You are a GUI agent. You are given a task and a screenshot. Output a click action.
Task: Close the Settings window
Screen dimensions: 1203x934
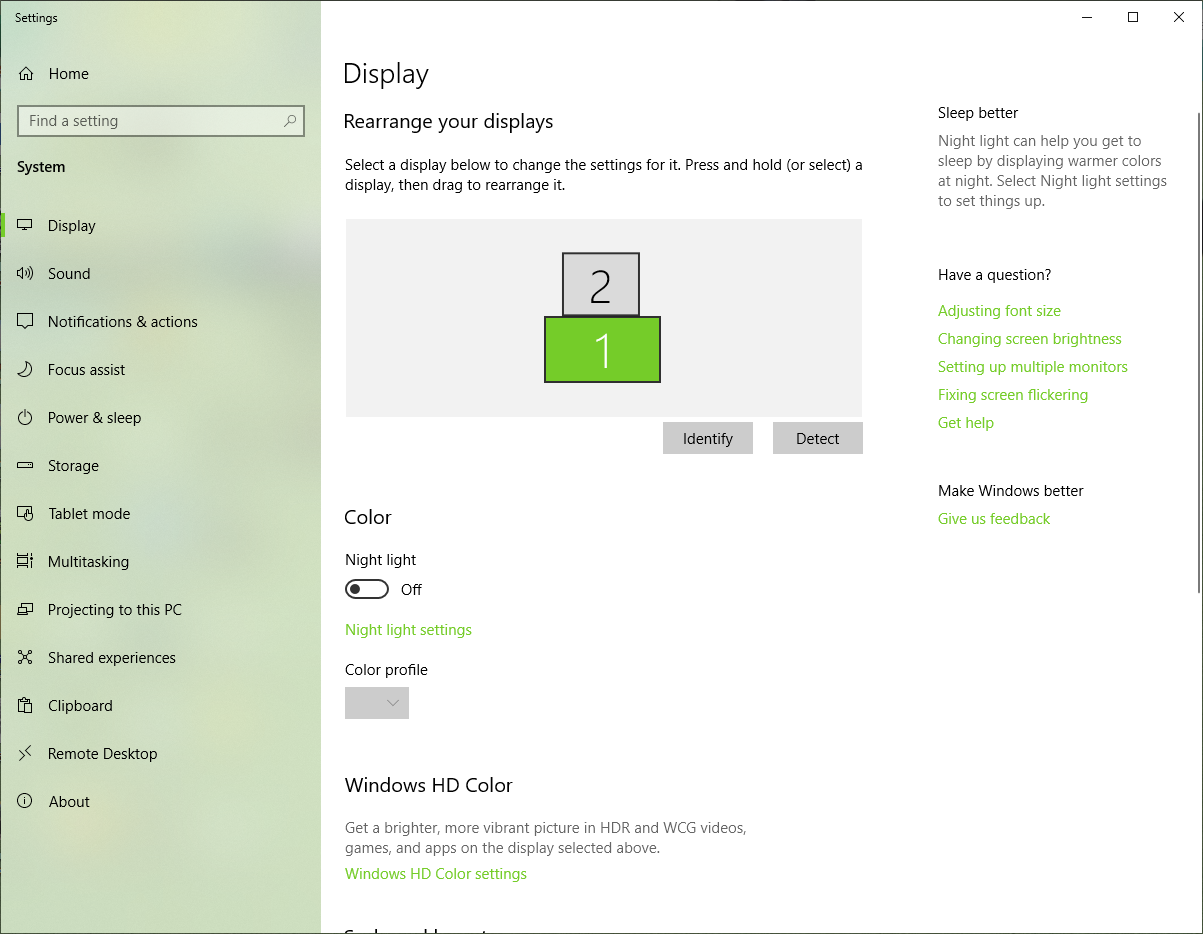tap(1179, 17)
